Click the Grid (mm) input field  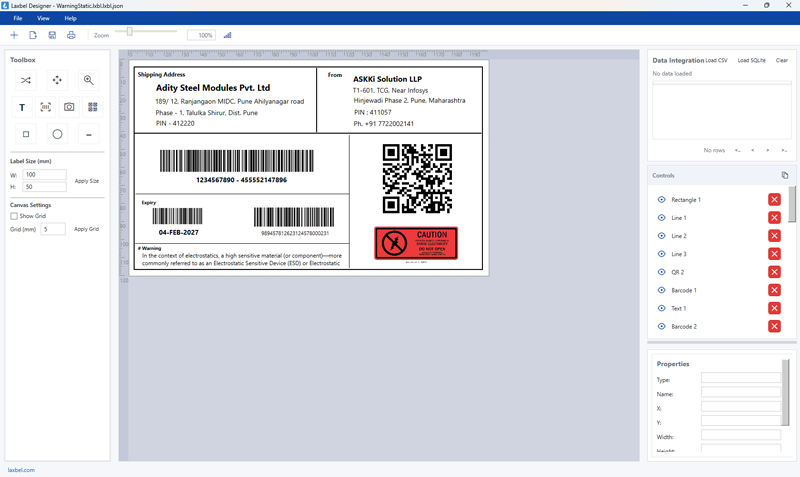click(x=53, y=229)
